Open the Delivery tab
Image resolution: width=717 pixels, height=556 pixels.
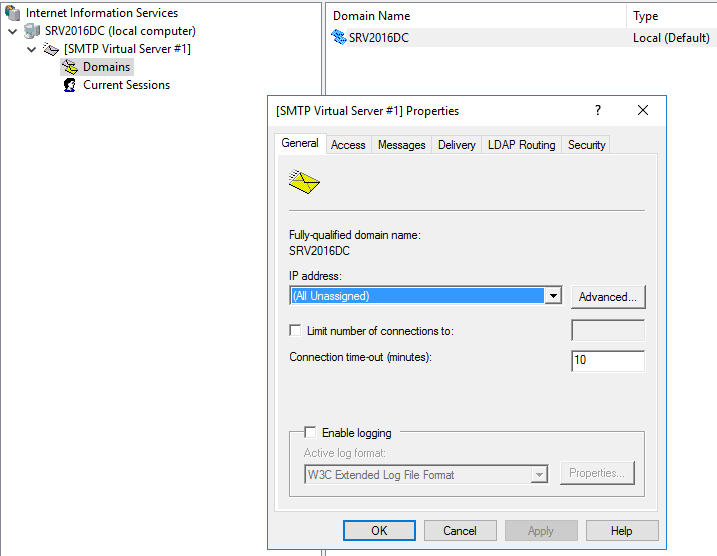456,145
